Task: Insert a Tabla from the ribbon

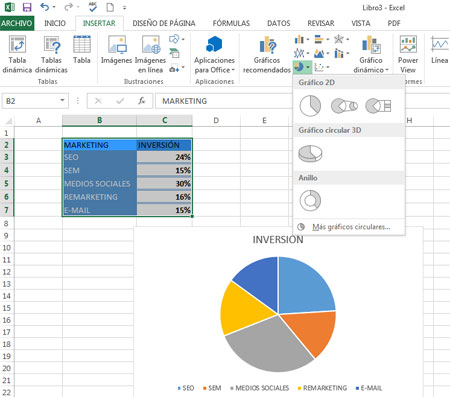Action: (82, 50)
